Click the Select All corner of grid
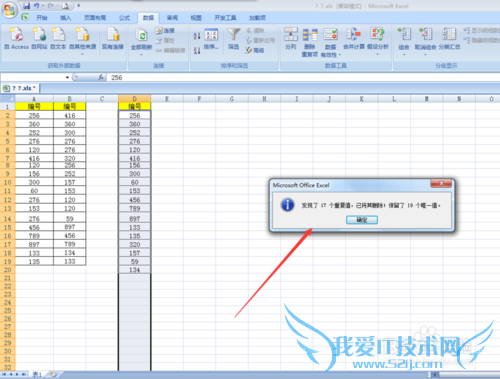The height and width of the screenshot is (379, 500). point(8,99)
